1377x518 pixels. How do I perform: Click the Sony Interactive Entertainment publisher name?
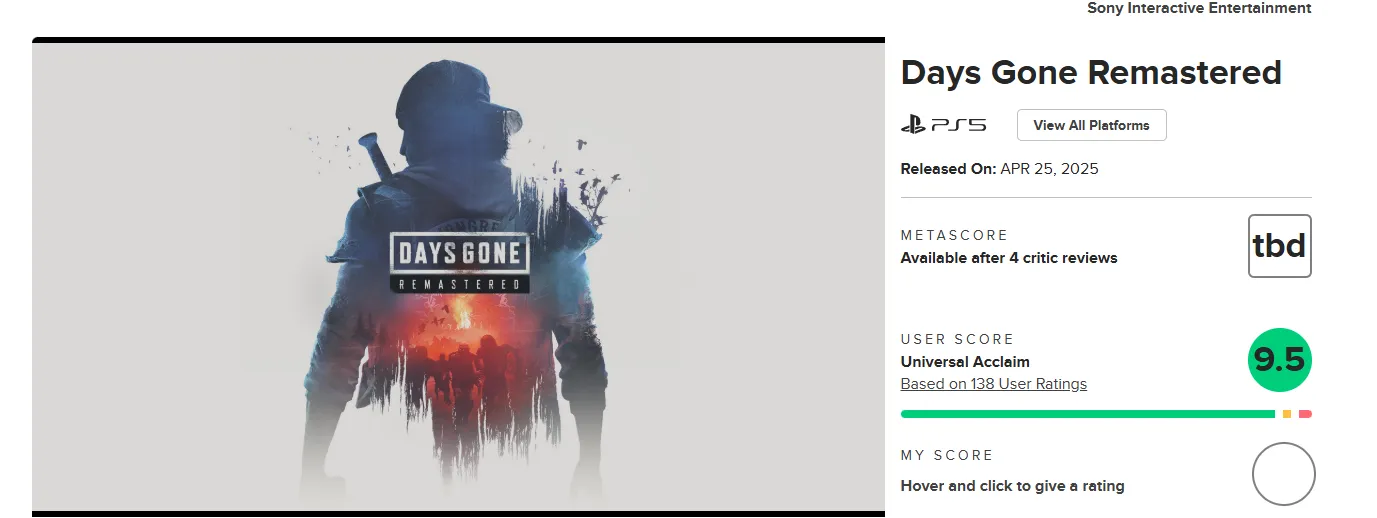1199,8
